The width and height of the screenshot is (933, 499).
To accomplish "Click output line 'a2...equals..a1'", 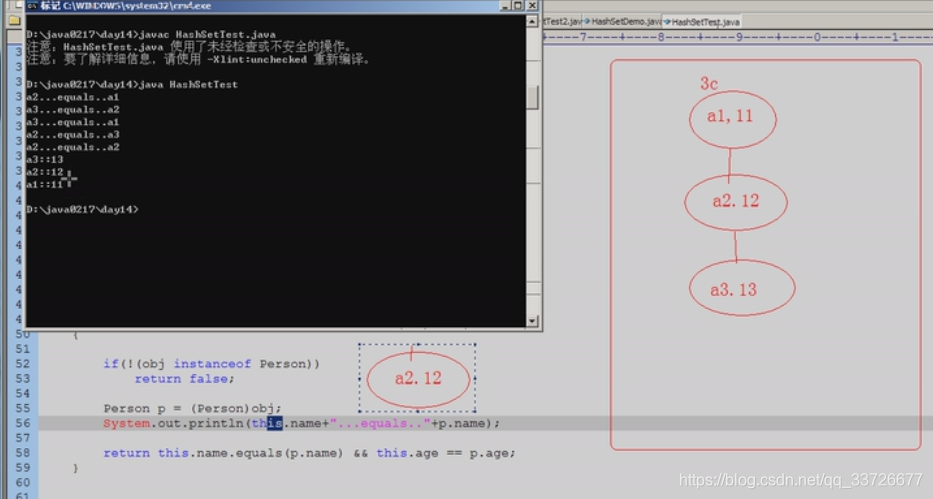I will [73, 97].
